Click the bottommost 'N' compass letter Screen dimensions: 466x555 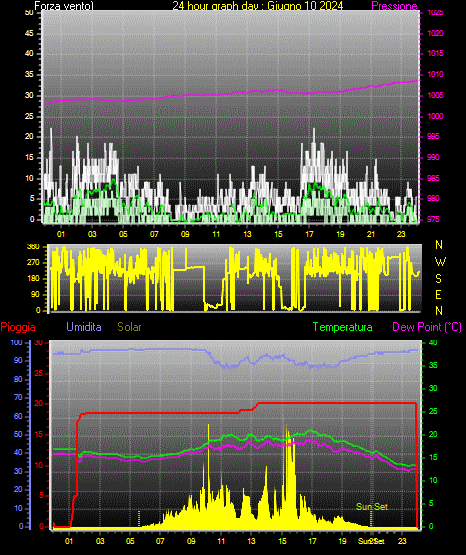[x=439, y=311]
